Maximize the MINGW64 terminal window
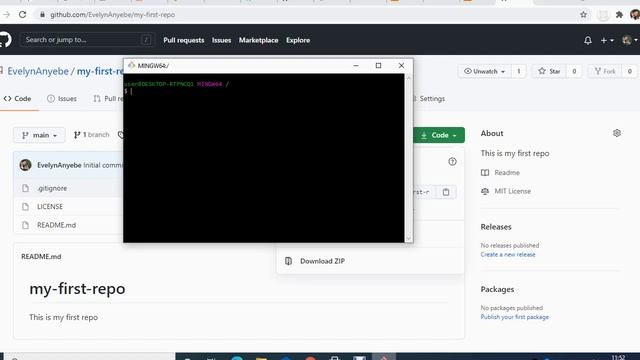The width and height of the screenshot is (640, 360). [378, 65]
